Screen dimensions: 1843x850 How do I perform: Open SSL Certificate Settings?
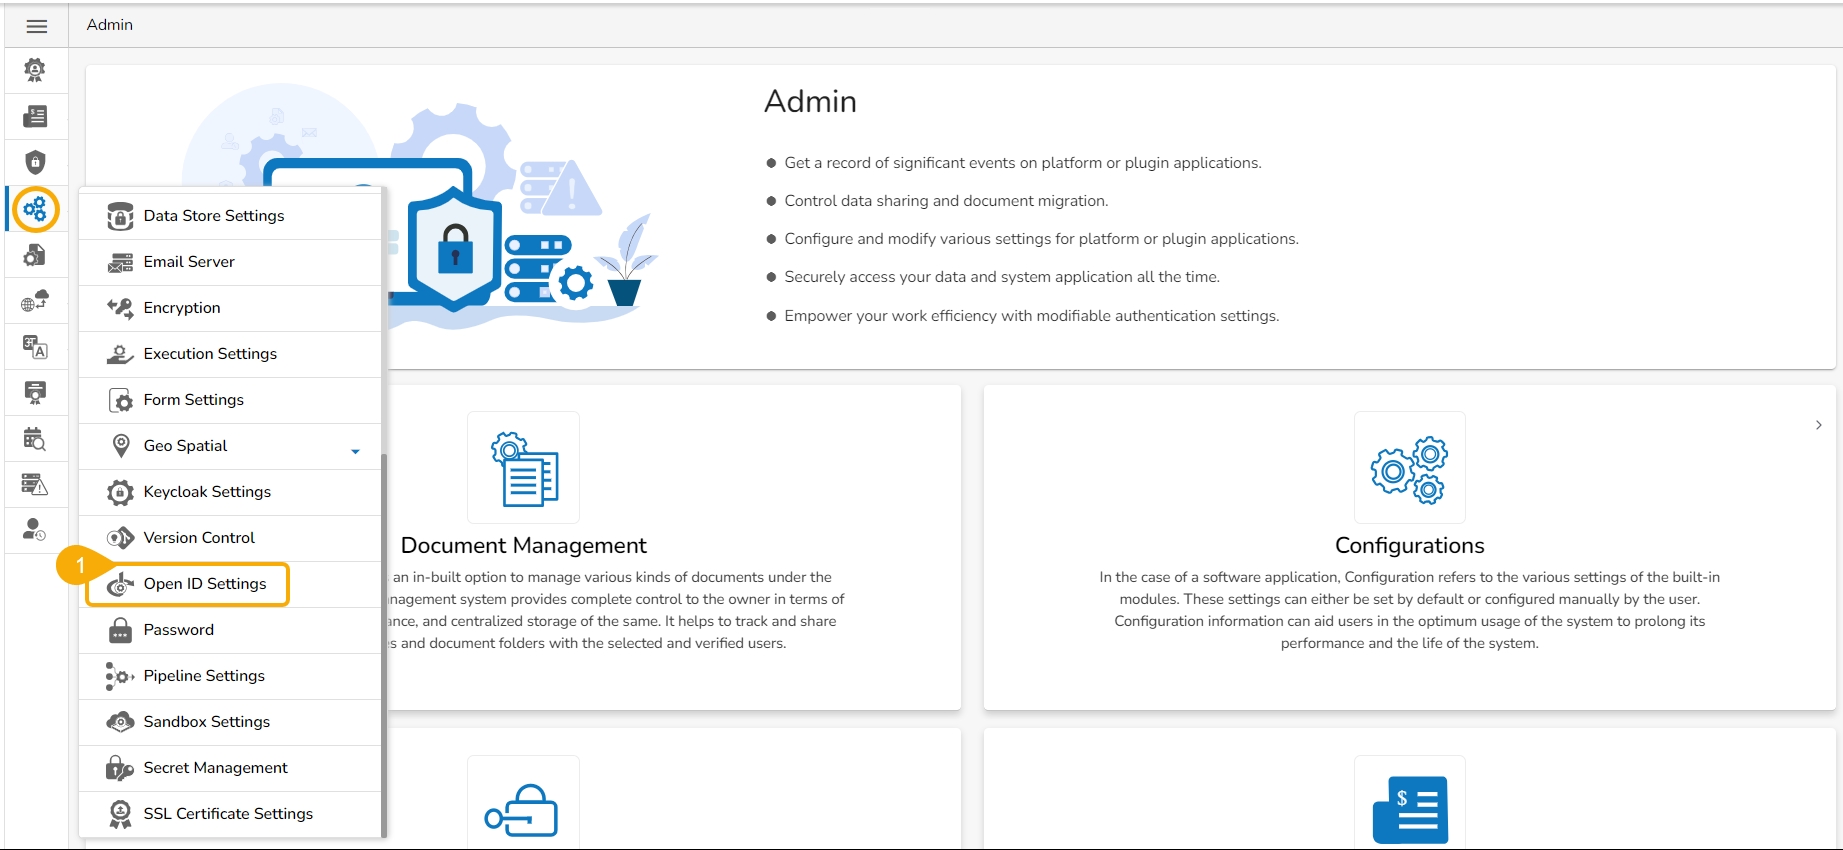(230, 814)
